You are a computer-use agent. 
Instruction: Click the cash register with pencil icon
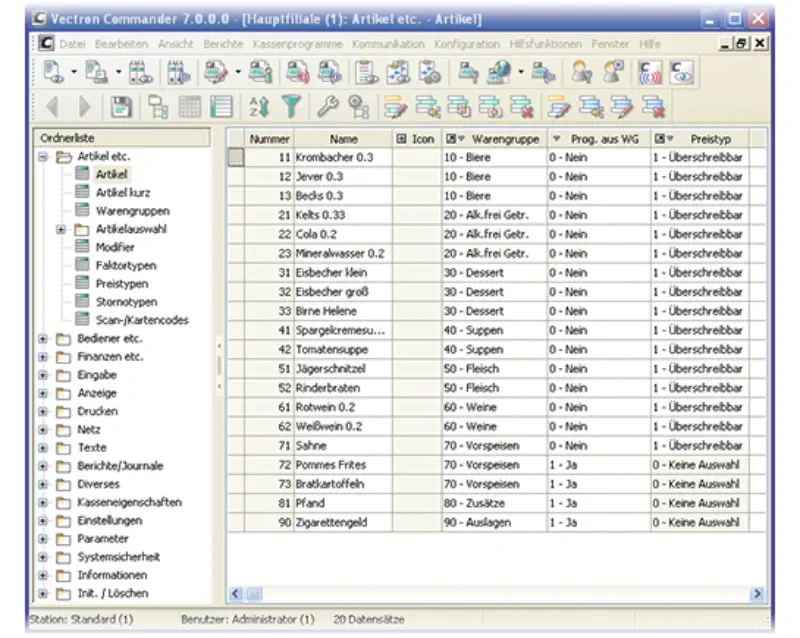point(216,72)
